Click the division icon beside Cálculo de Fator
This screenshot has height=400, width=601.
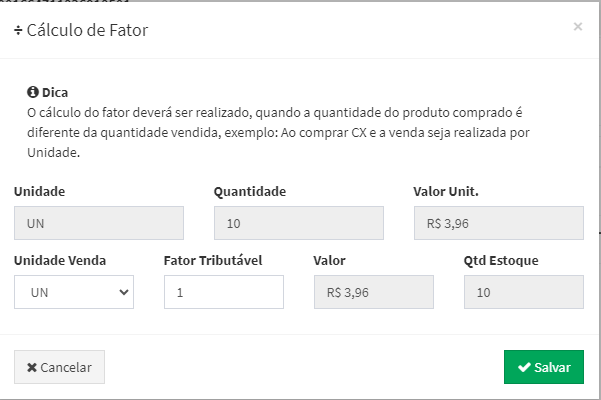pos(19,31)
